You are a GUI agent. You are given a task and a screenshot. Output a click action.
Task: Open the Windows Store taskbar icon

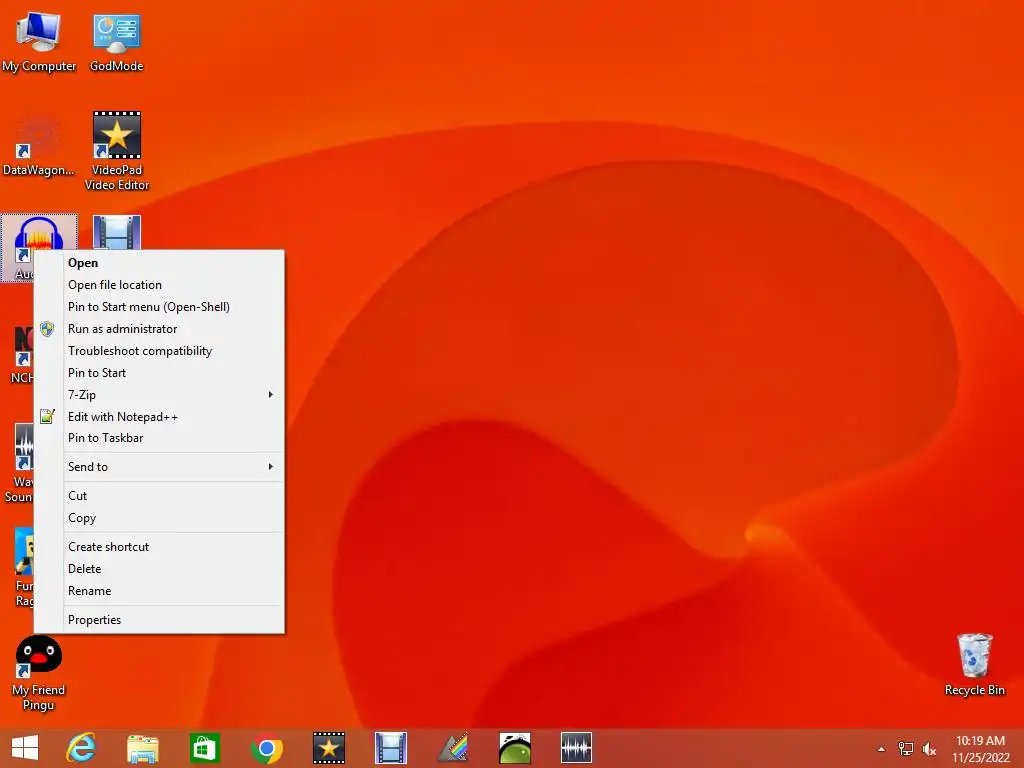click(204, 748)
